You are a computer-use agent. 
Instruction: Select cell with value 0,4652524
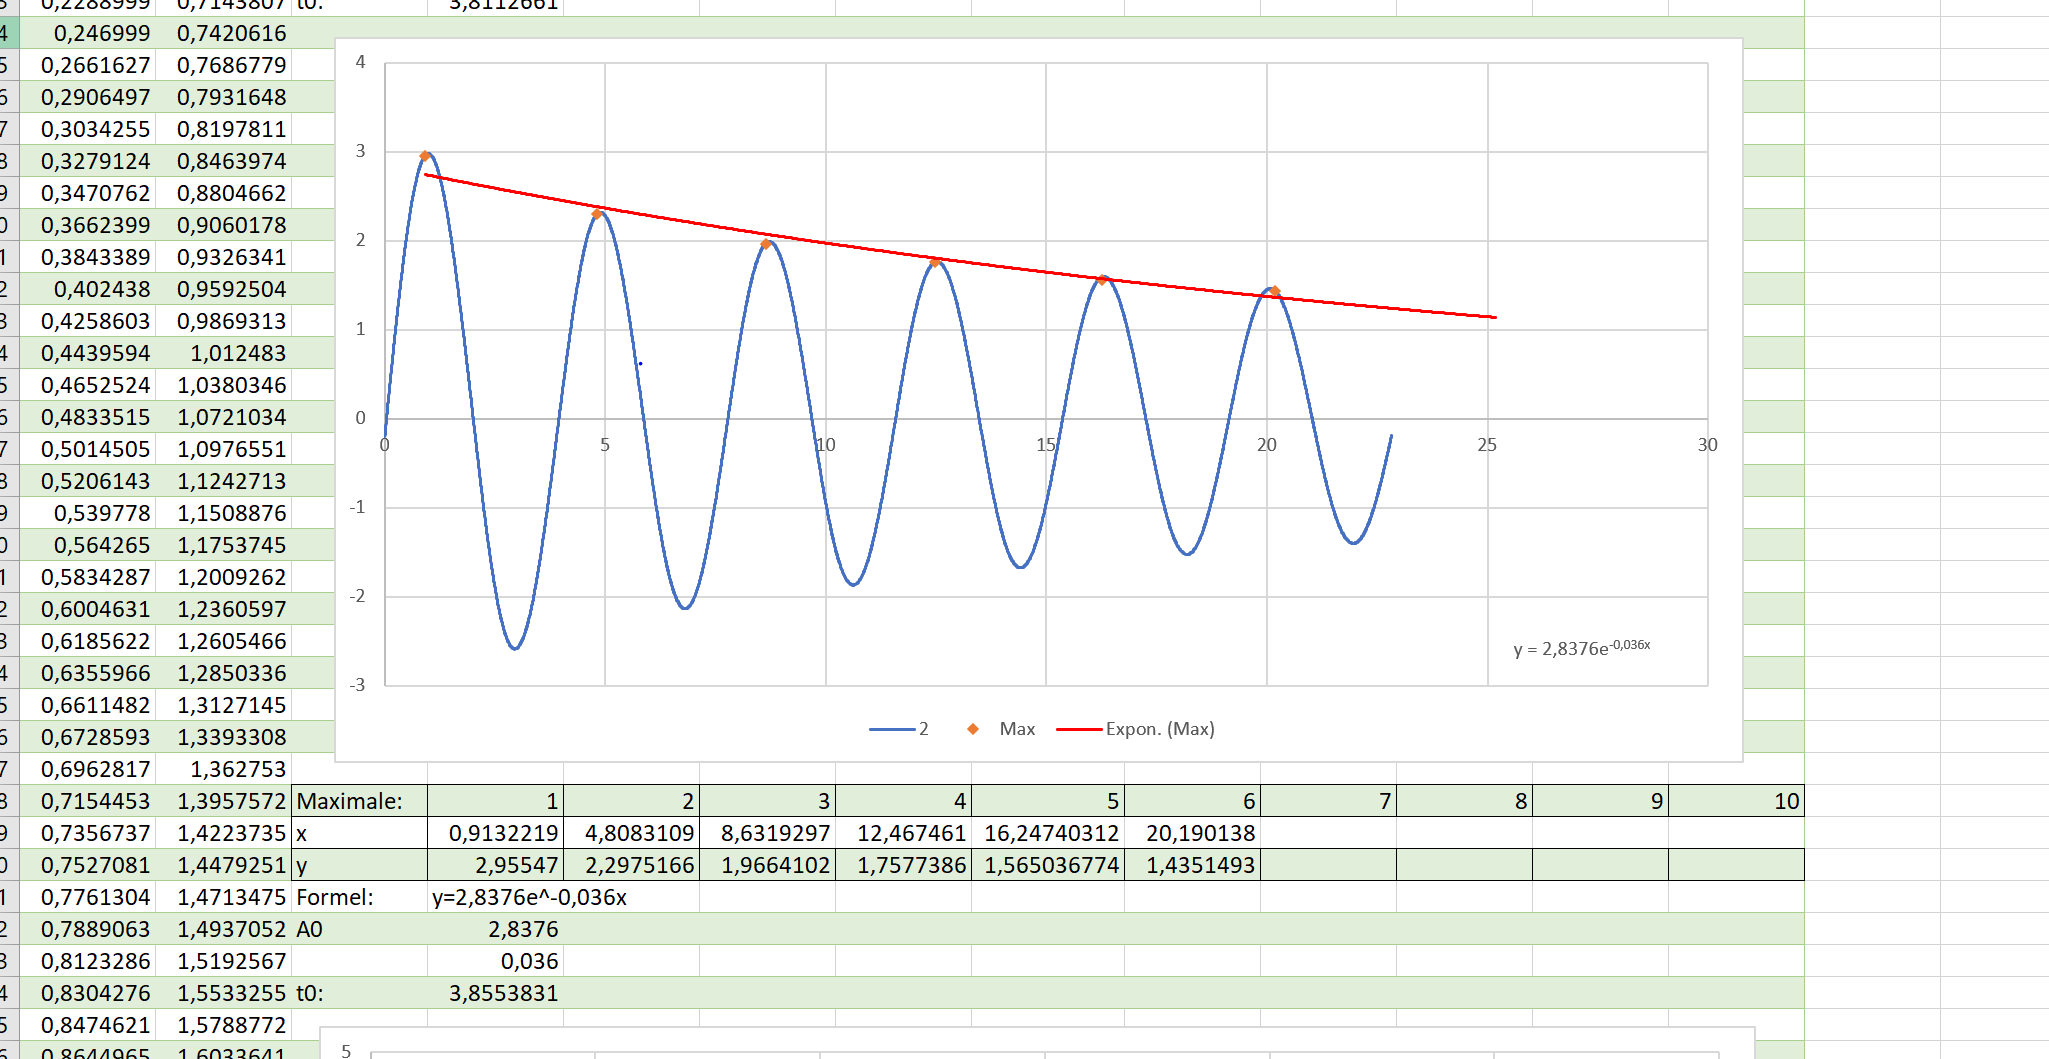pyautogui.click(x=87, y=385)
